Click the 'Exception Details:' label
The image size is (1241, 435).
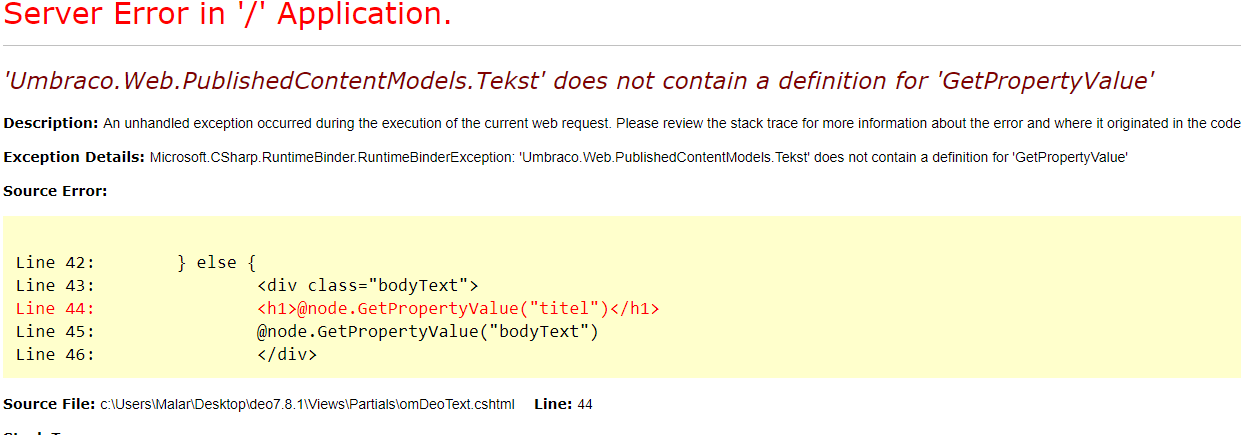pyautogui.click(x=75, y=157)
